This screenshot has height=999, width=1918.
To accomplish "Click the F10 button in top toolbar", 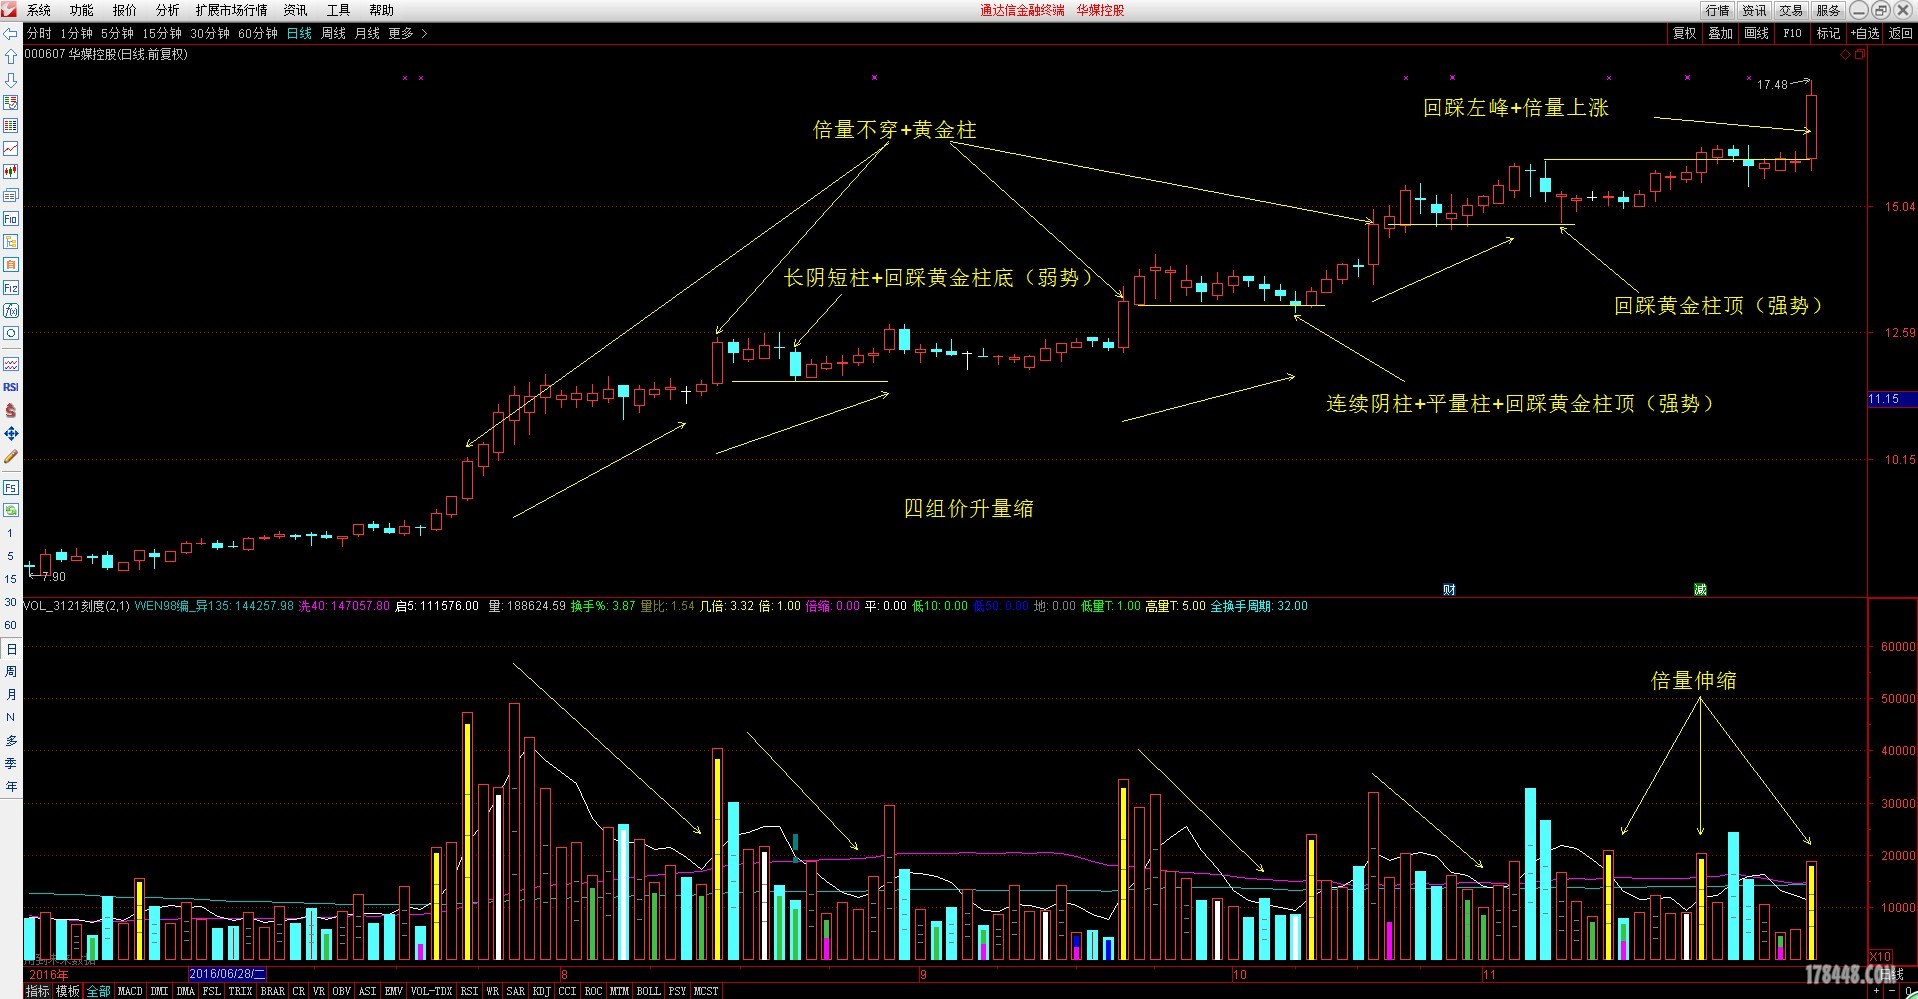I will (x=1792, y=33).
